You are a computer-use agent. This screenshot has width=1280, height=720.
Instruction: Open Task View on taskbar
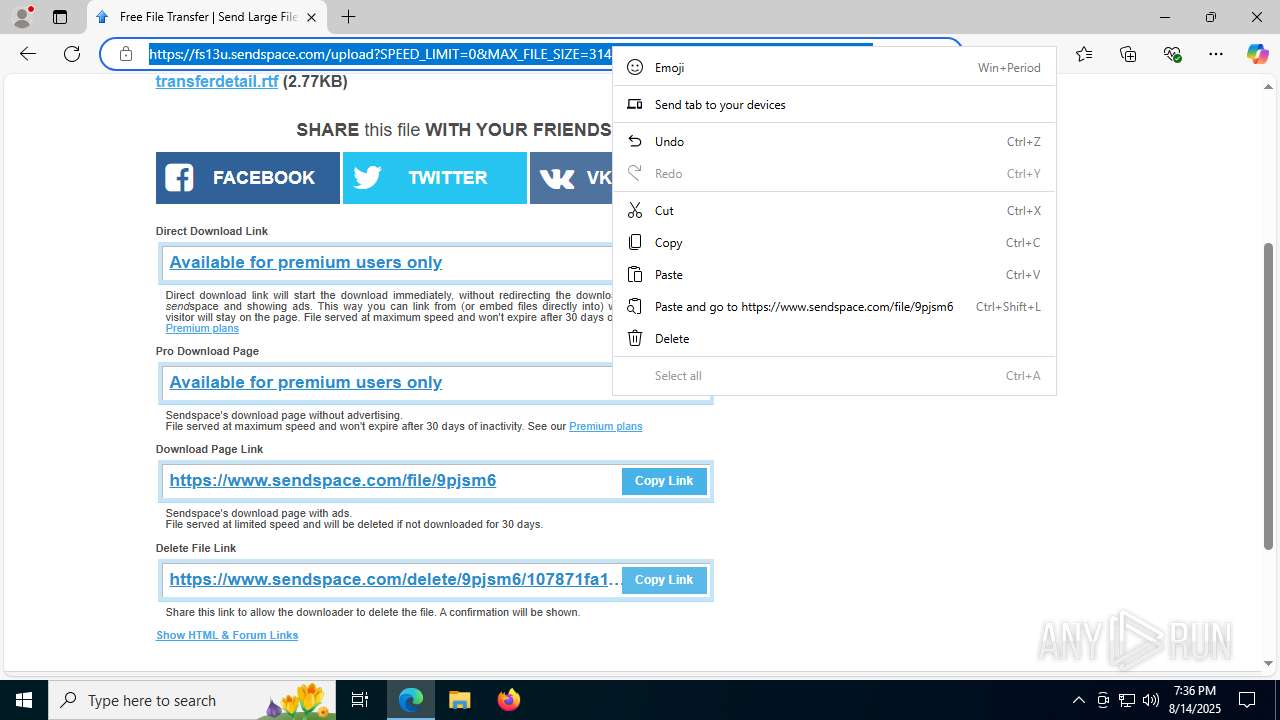click(x=360, y=700)
